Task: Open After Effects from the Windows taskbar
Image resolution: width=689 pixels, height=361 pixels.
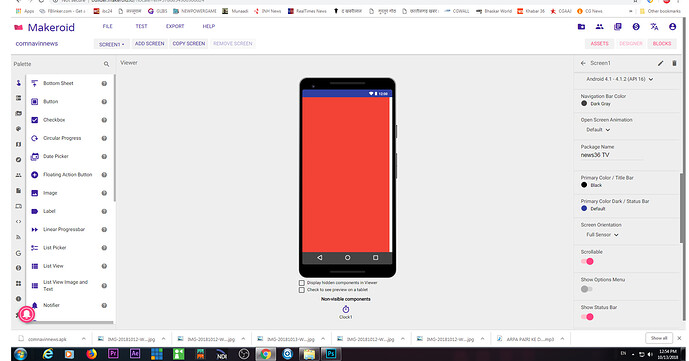Action: coord(135,354)
